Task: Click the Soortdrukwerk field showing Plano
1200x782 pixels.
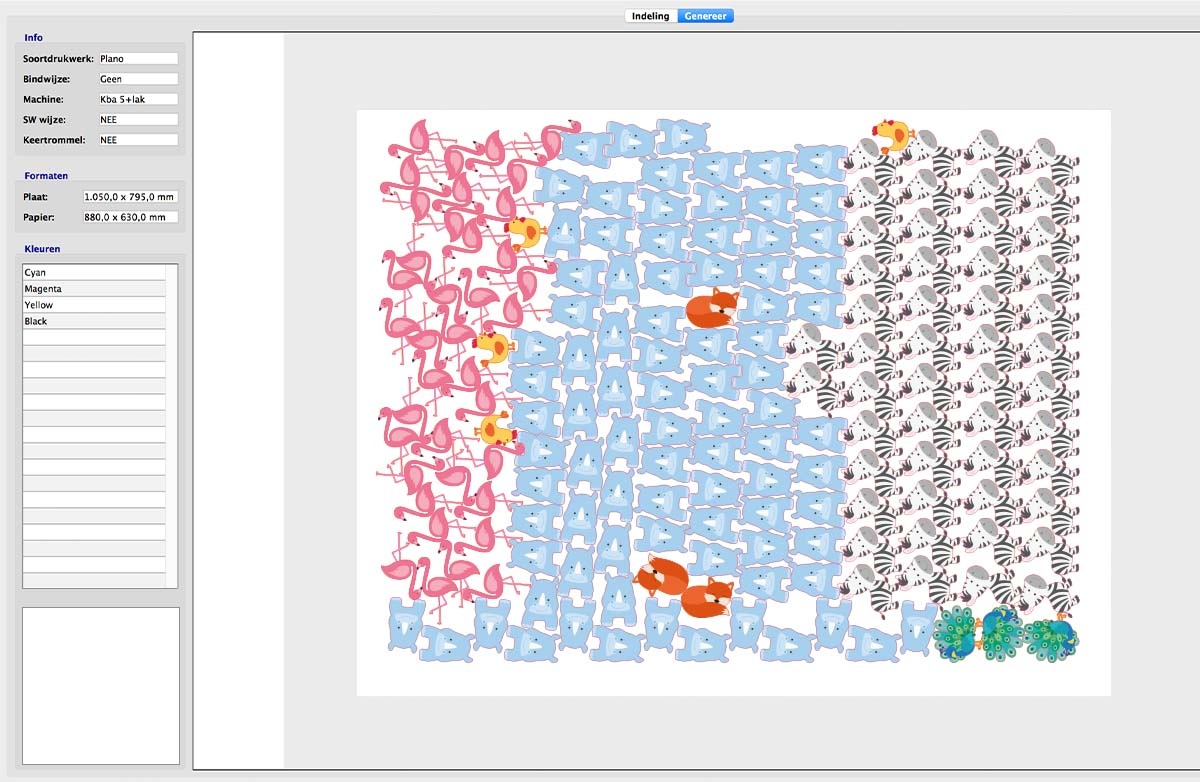Action: (138, 59)
